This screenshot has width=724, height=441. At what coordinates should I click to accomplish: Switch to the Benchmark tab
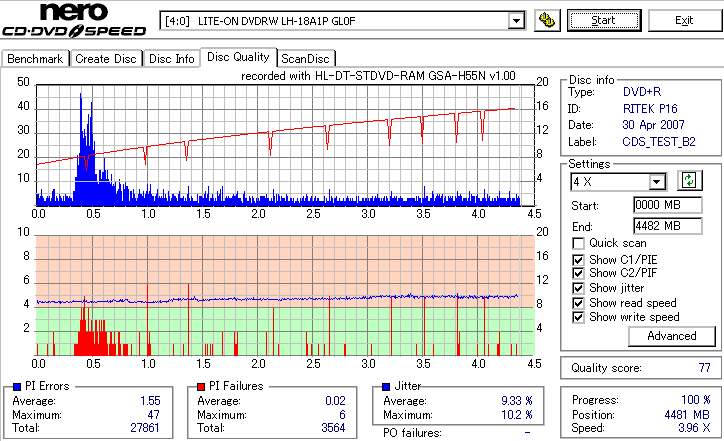(35, 59)
